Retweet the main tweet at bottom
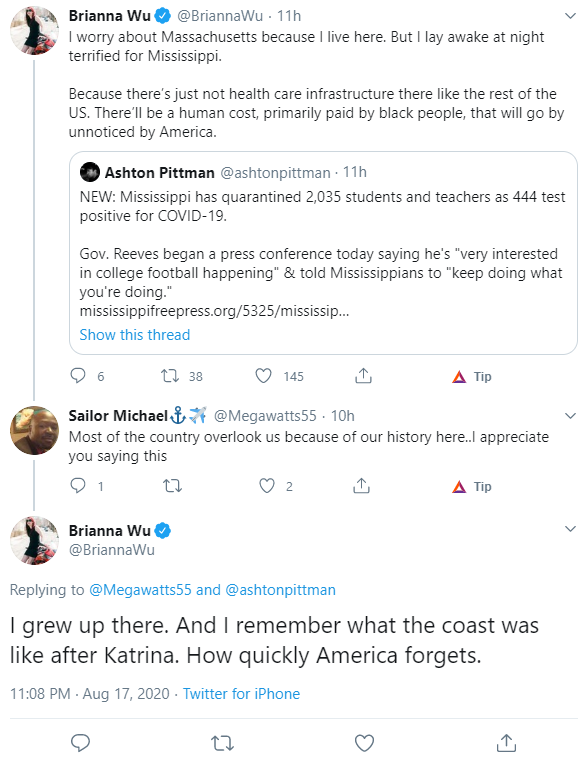Screen dimensions: 587x763 pyautogui.click(x=222, y=743)
